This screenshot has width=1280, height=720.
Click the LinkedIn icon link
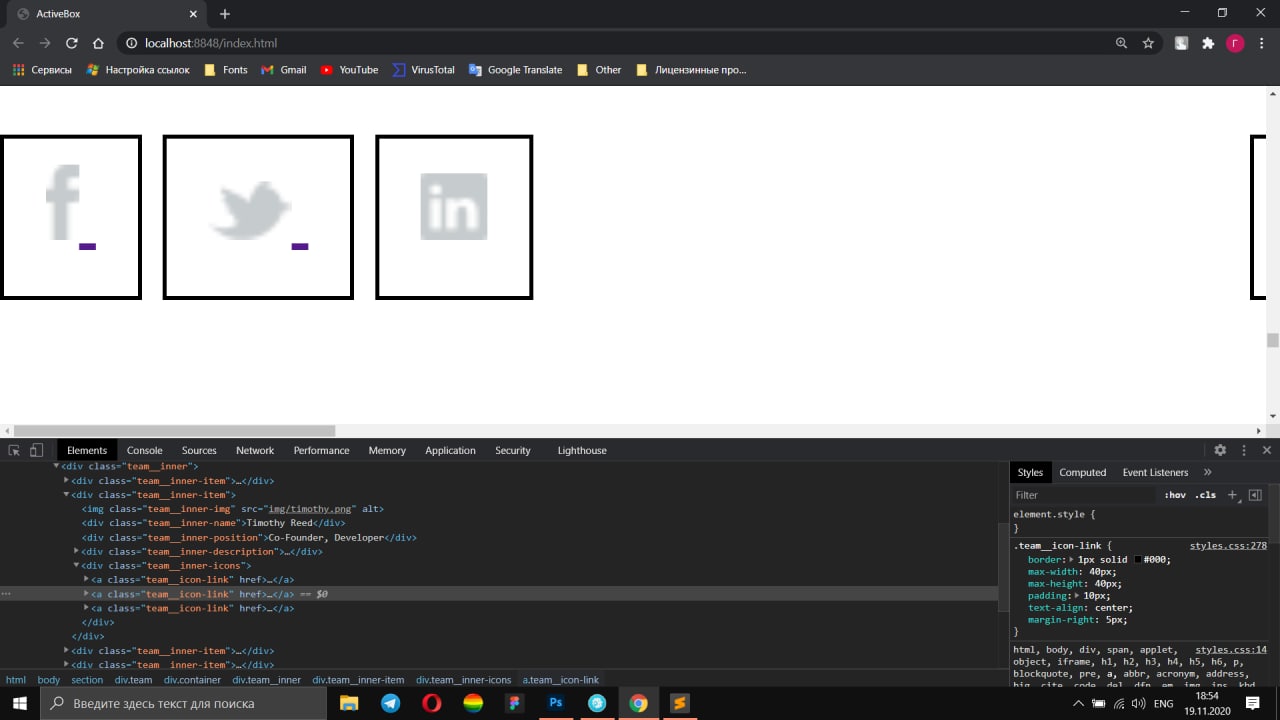(x=454, y=217)
